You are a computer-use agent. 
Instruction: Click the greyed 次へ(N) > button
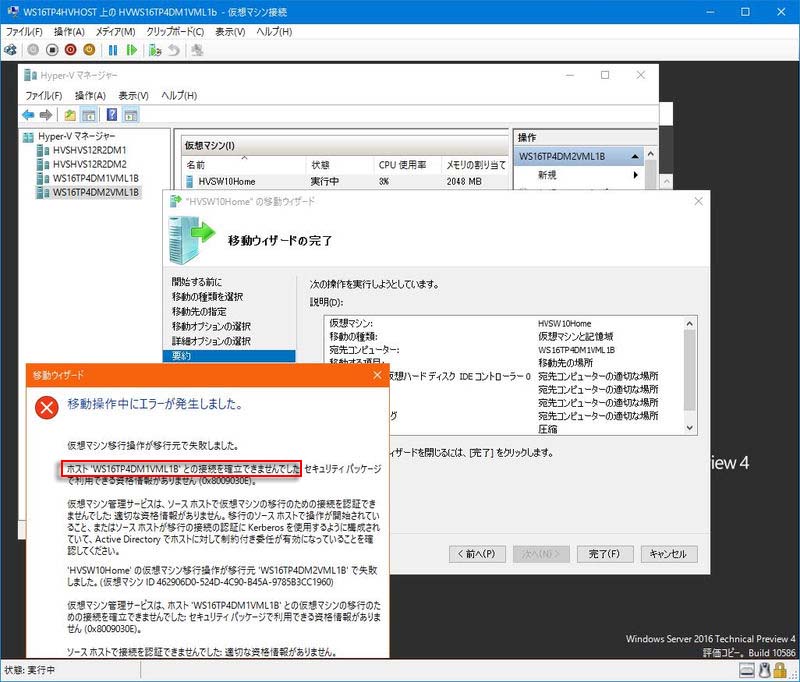coord(541,554)
